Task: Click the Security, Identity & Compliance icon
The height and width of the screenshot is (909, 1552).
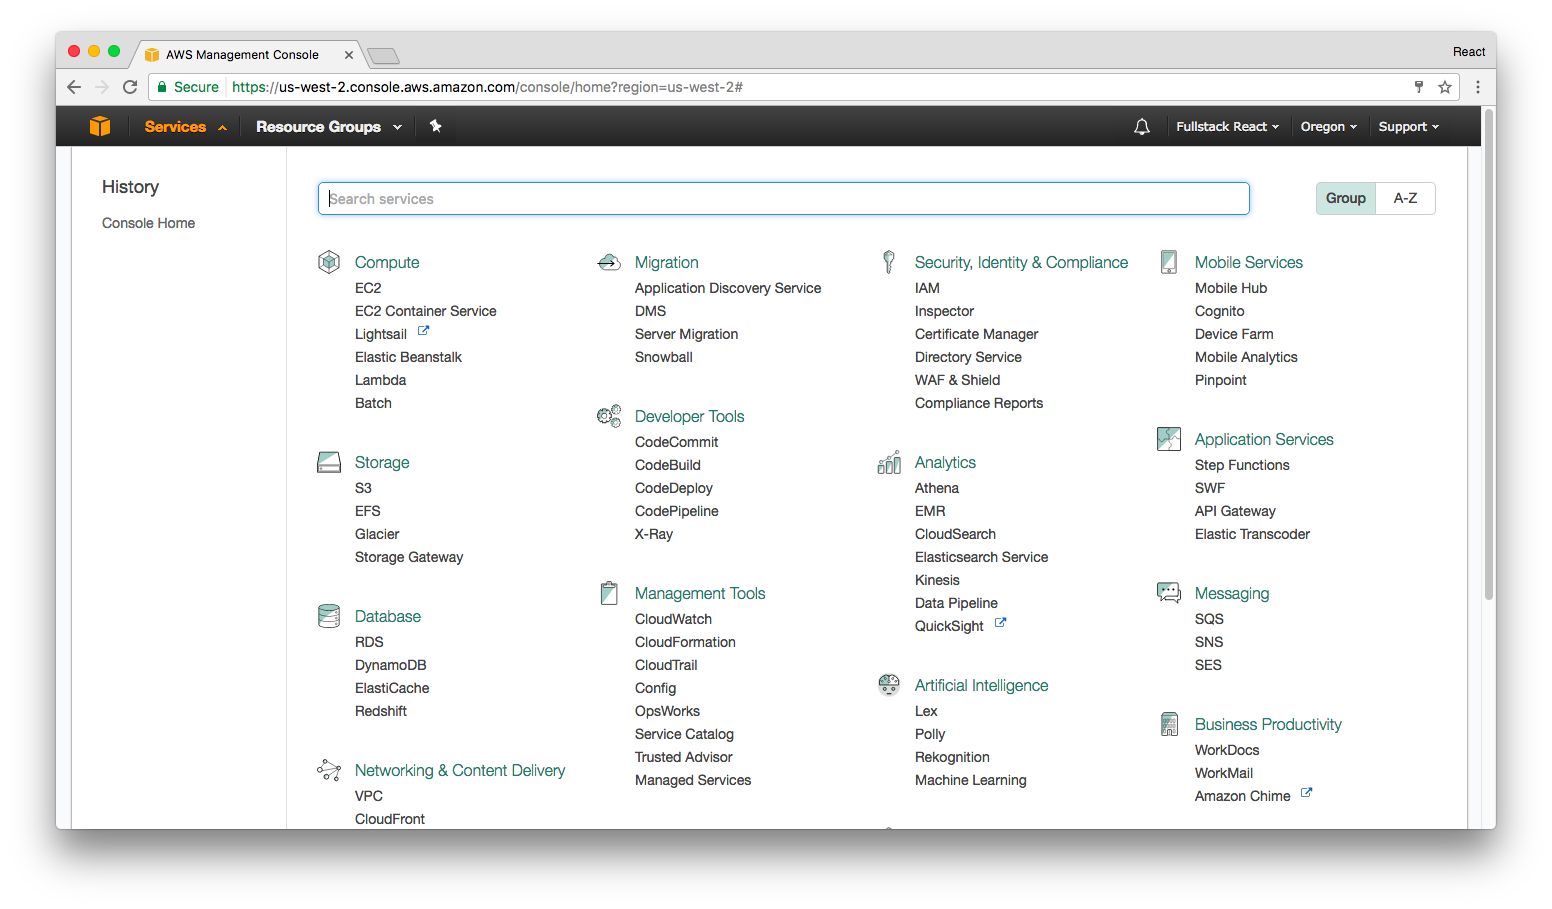Action: (x=889, y=262)
